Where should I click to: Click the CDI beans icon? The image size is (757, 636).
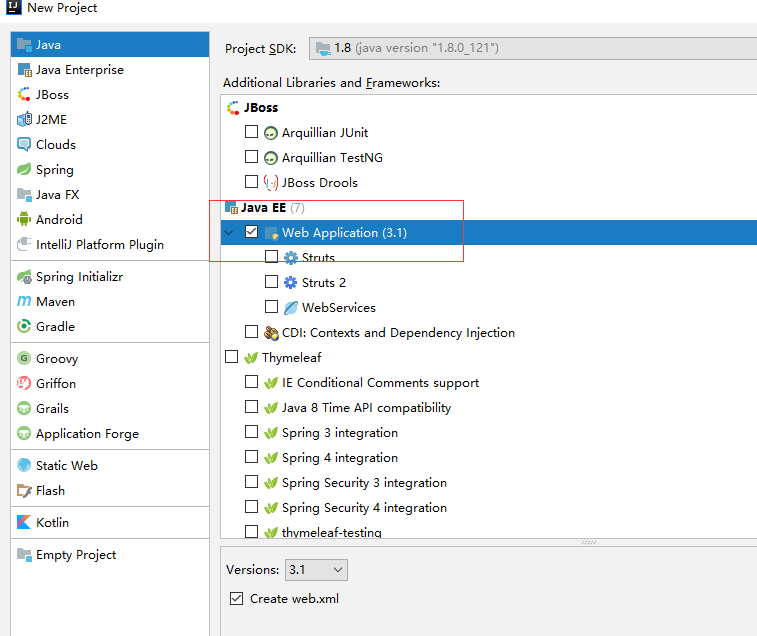point(271,333)
